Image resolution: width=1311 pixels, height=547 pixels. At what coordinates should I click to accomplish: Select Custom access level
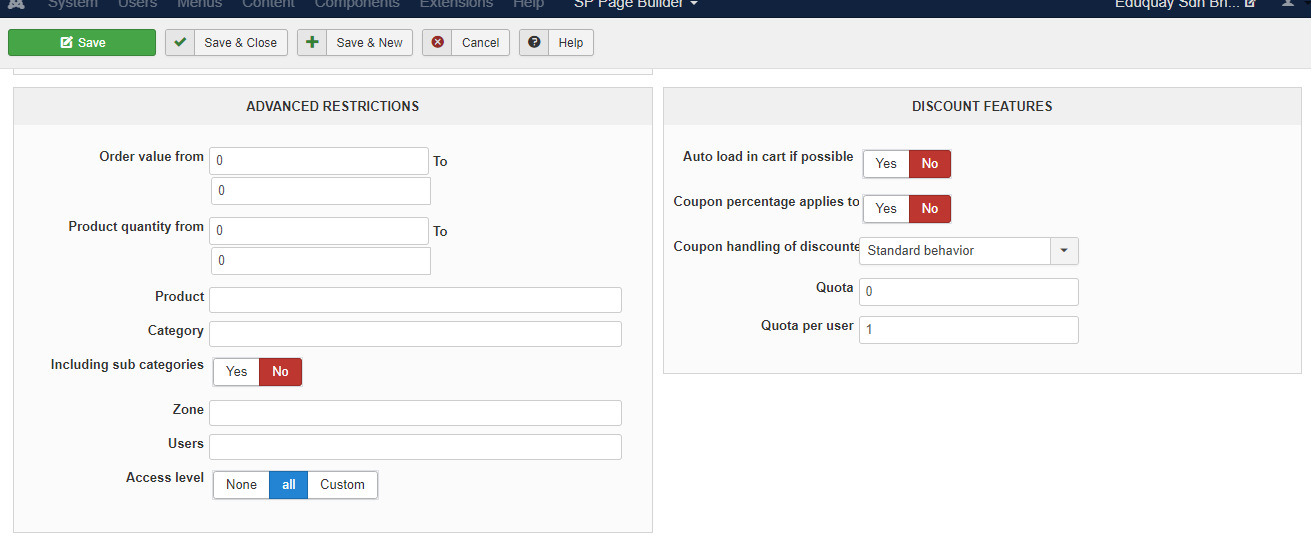coord(342,485)
